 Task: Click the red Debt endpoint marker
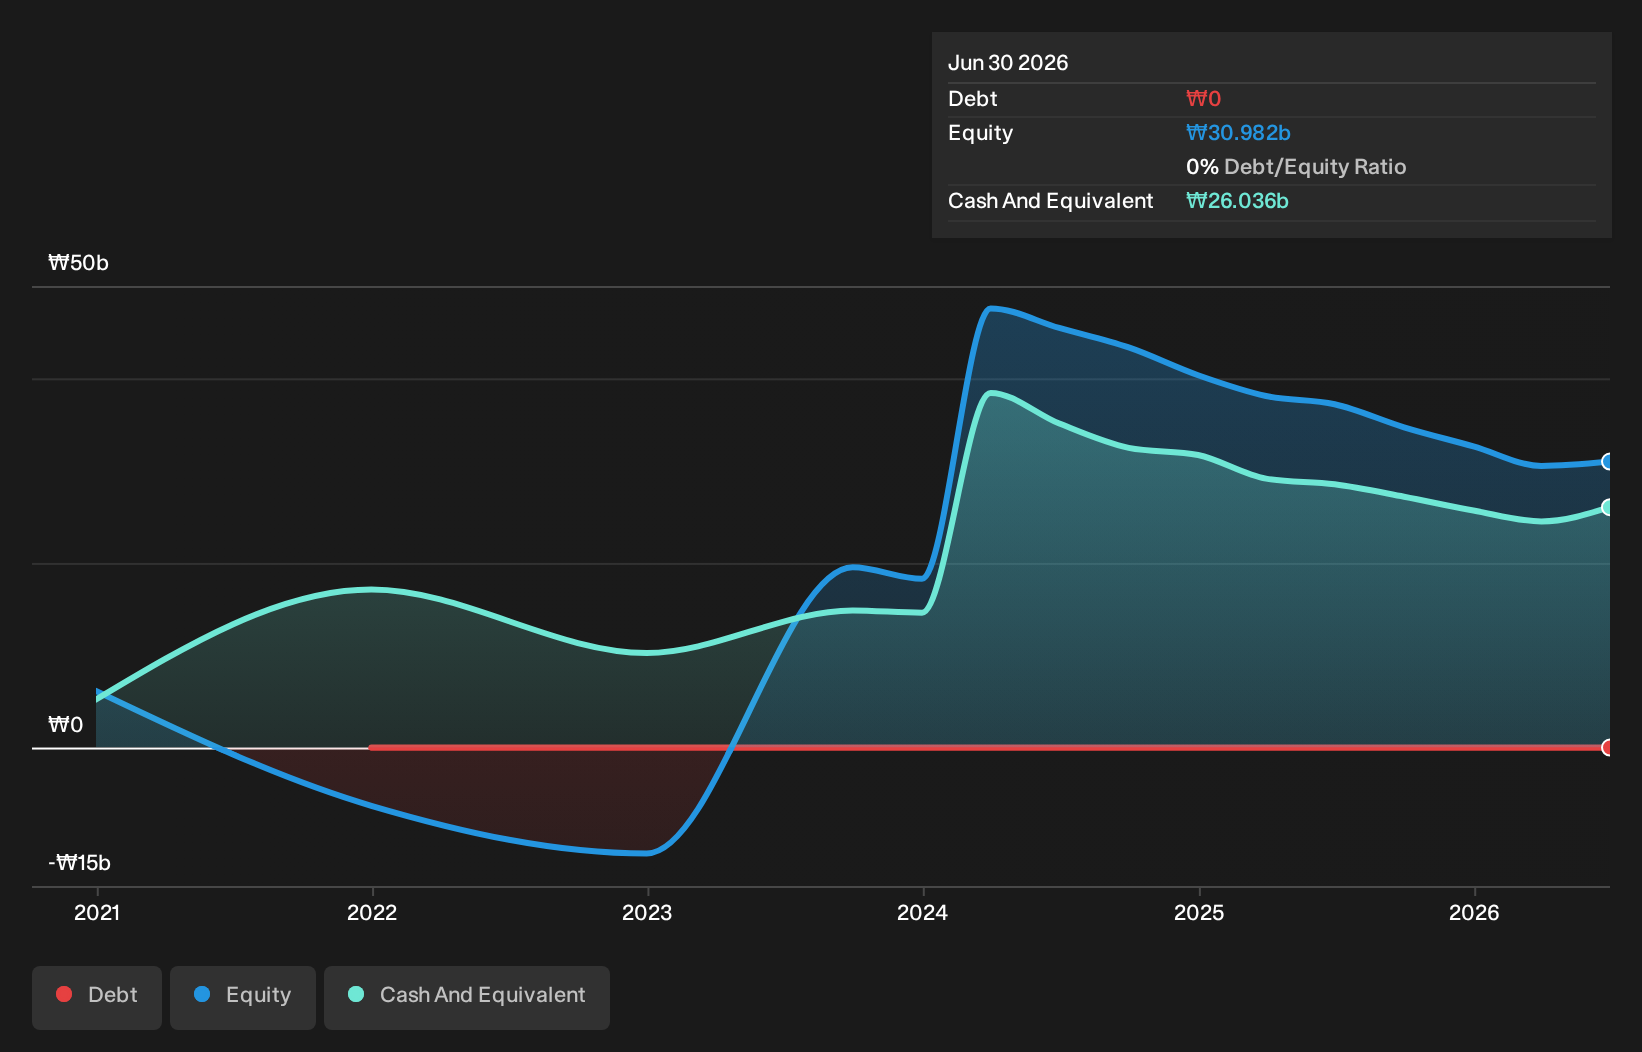1607,747
